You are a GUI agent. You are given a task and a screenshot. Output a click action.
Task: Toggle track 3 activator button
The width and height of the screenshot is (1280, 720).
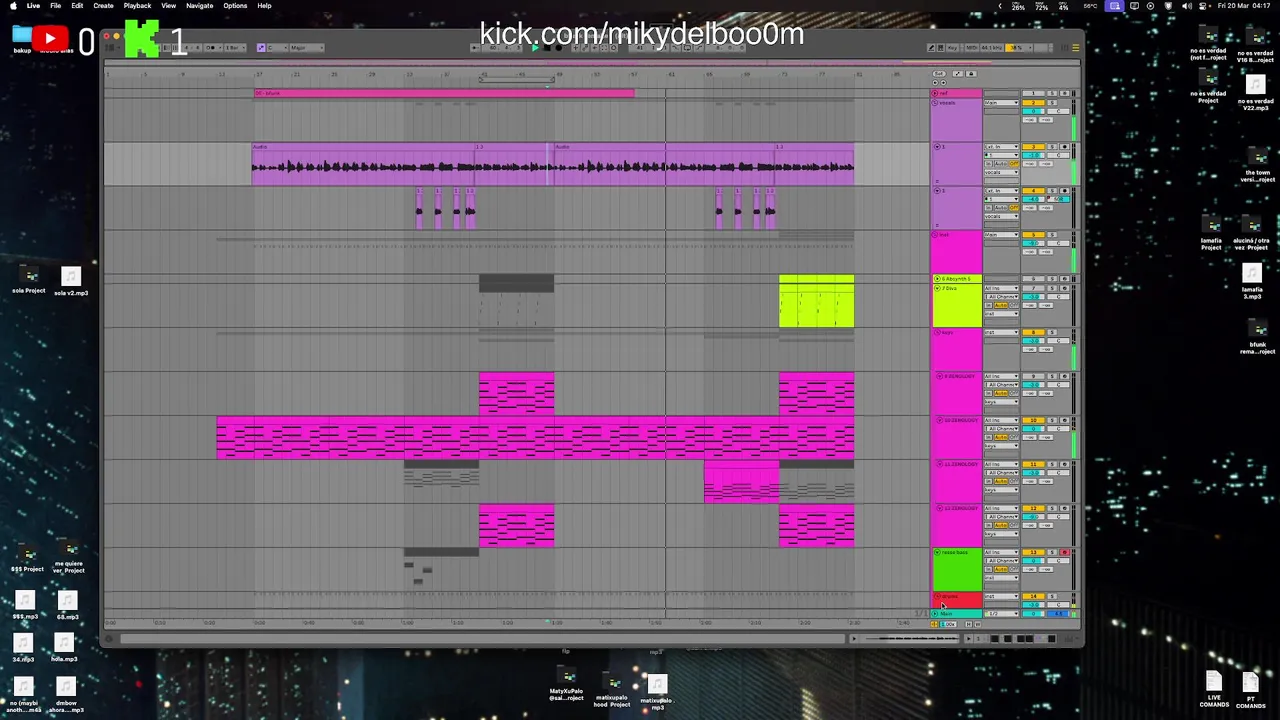coord(1033,147)
